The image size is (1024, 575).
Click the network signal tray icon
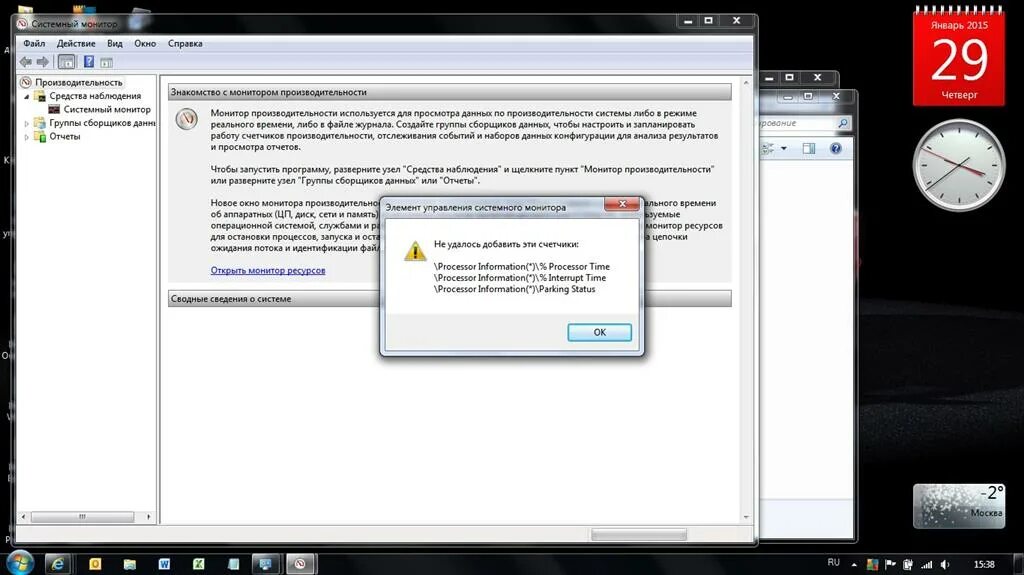click(x=926, y=564)
